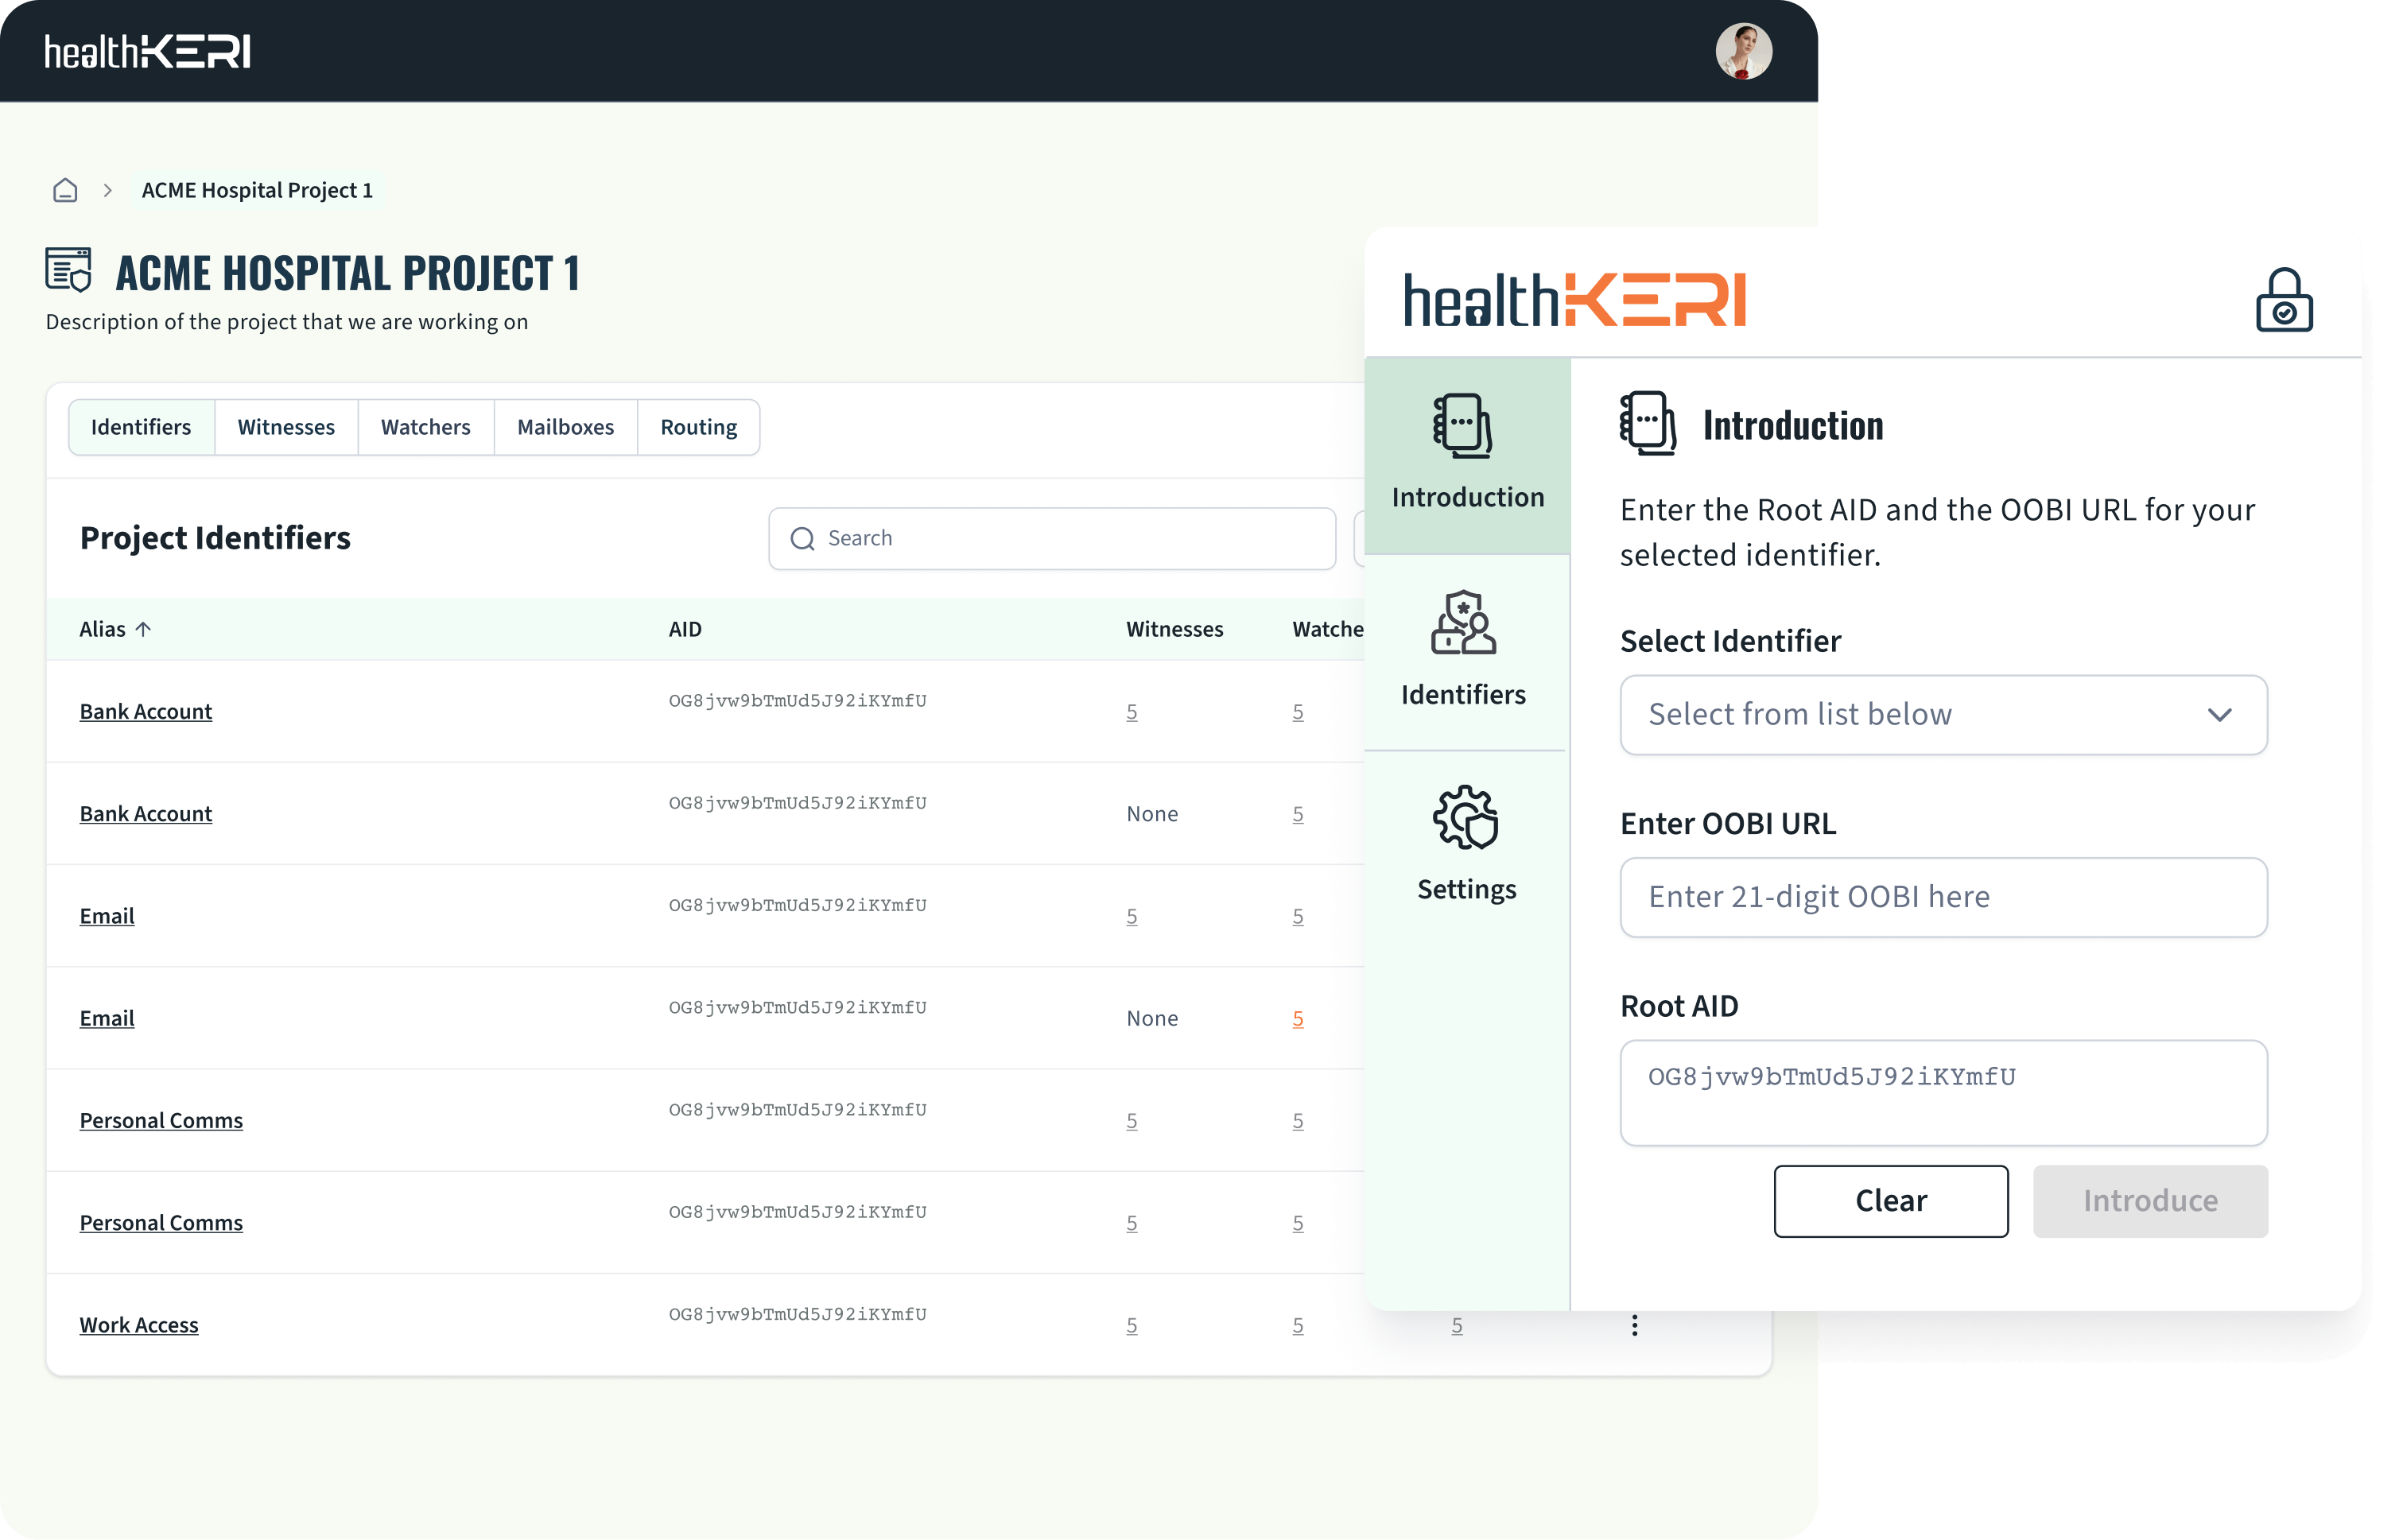Image resolution: width=2403 pixels, height=1540 pixels.
Task: Click the dropdown chevron arrow
Action: [2219, 715]
